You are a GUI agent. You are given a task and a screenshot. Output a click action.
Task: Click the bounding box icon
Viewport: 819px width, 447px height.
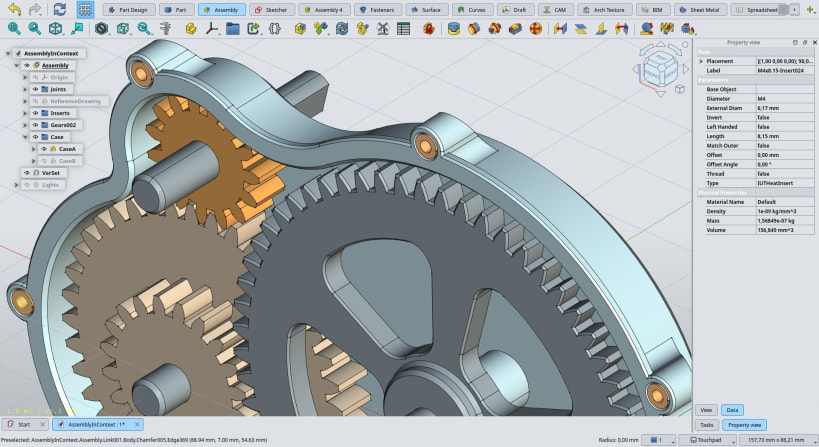click(123, 29)
